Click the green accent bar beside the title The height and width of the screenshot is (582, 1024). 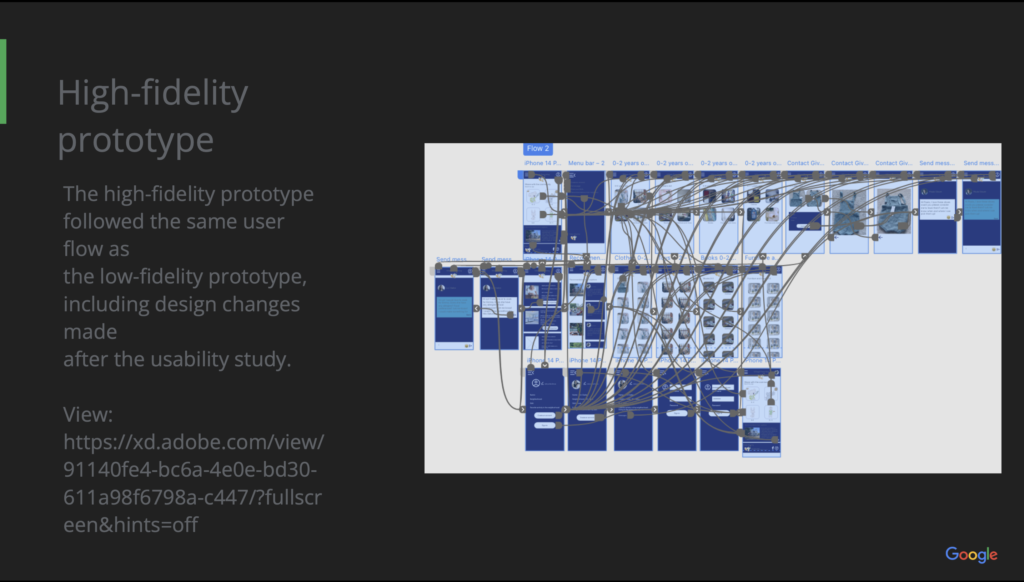pos(3,81)
